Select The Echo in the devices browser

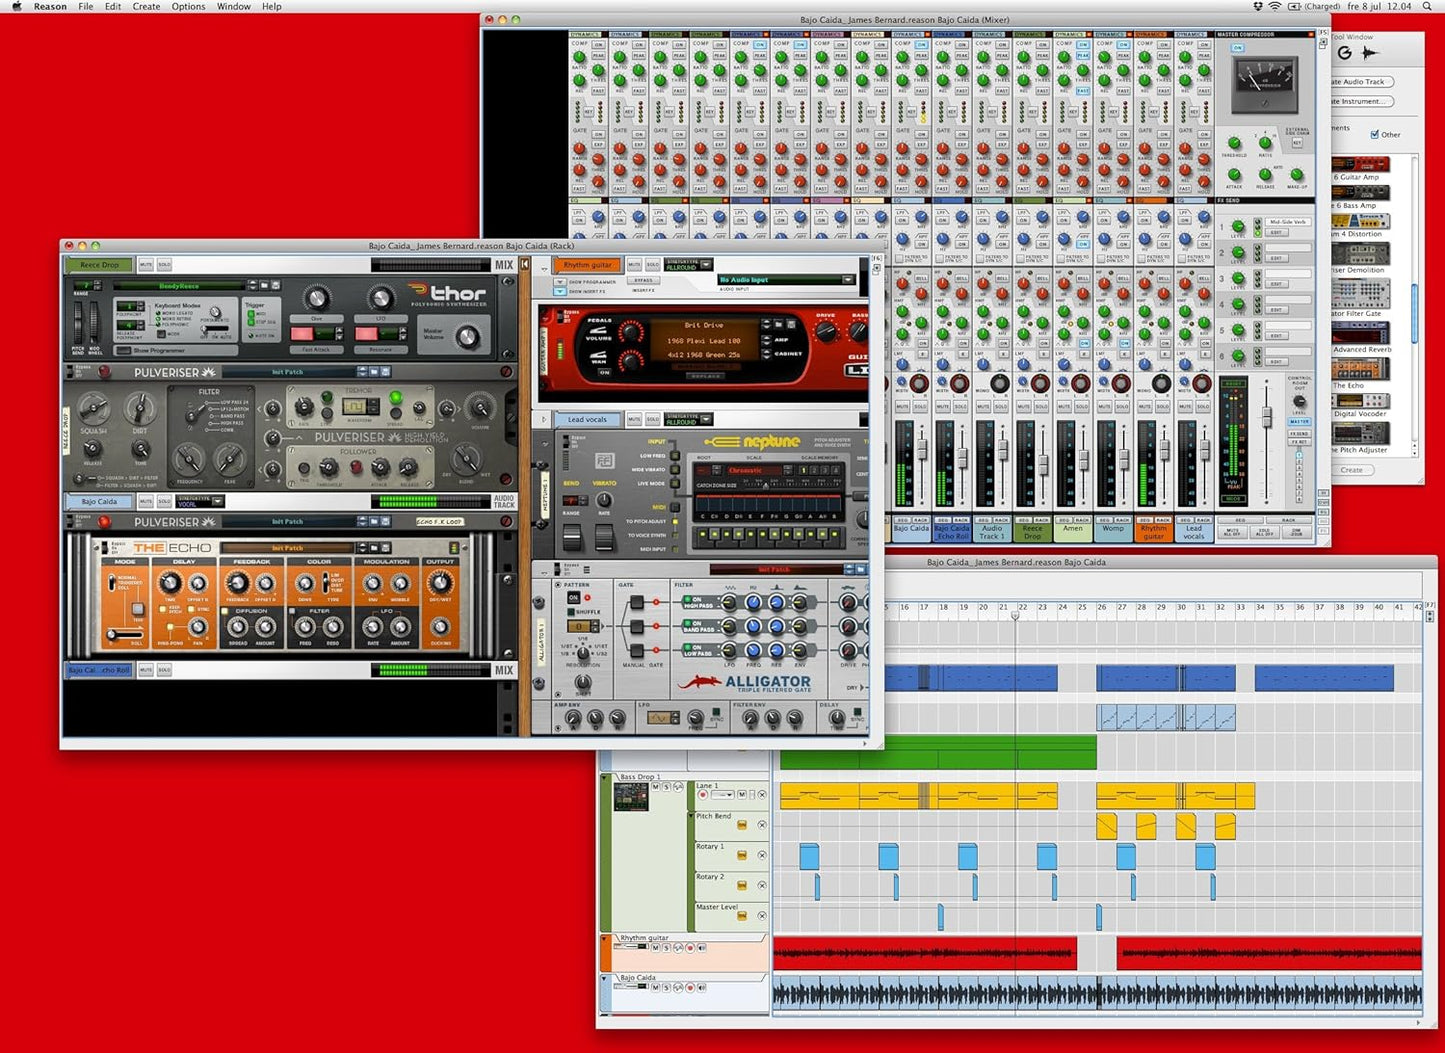(x=1359, y=372)
